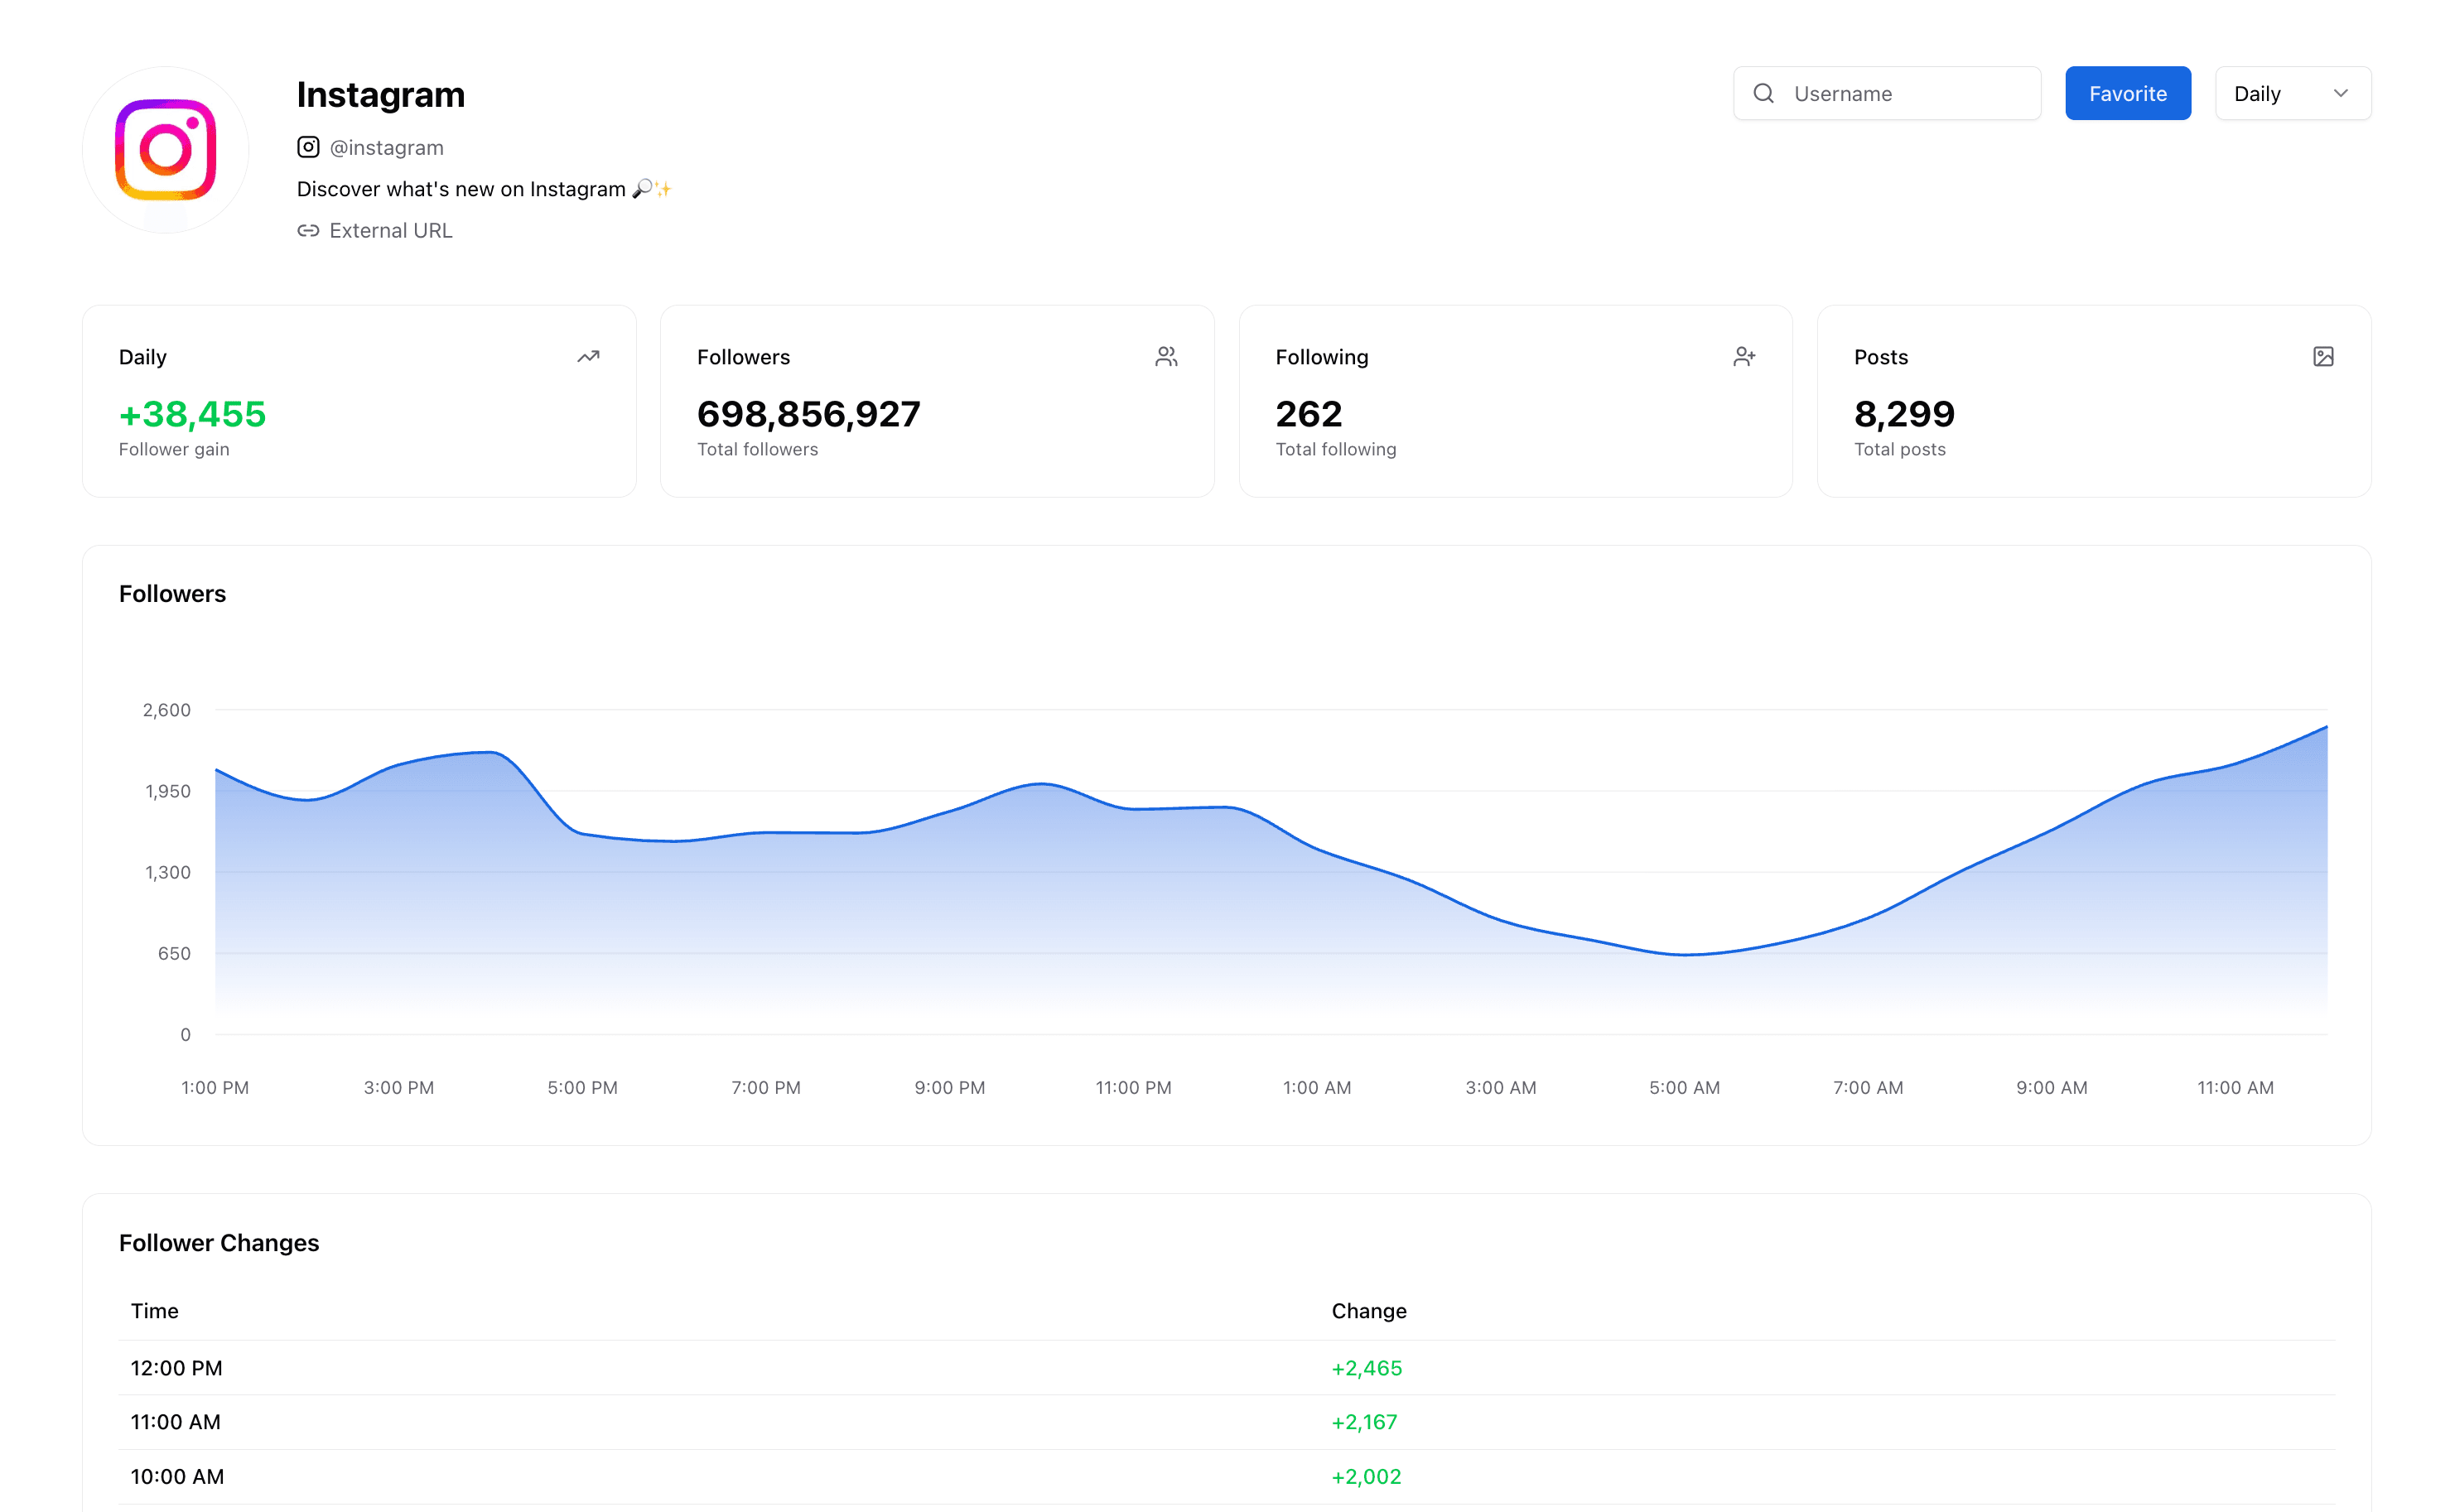Click the add-user icon on Following card

1744,357
